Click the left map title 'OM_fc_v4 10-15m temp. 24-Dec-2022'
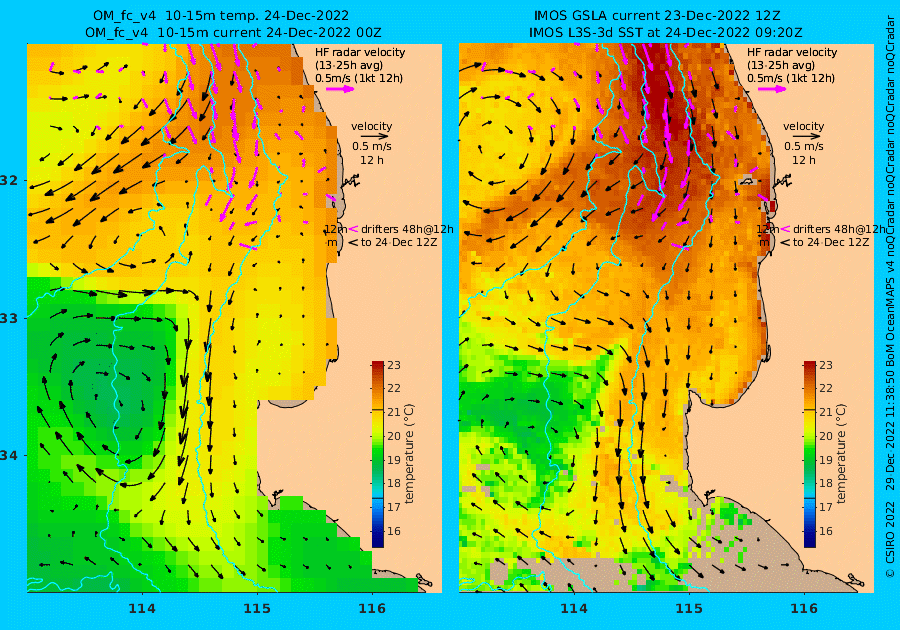This screenshot has height=630, width=900. pos(221,16)
